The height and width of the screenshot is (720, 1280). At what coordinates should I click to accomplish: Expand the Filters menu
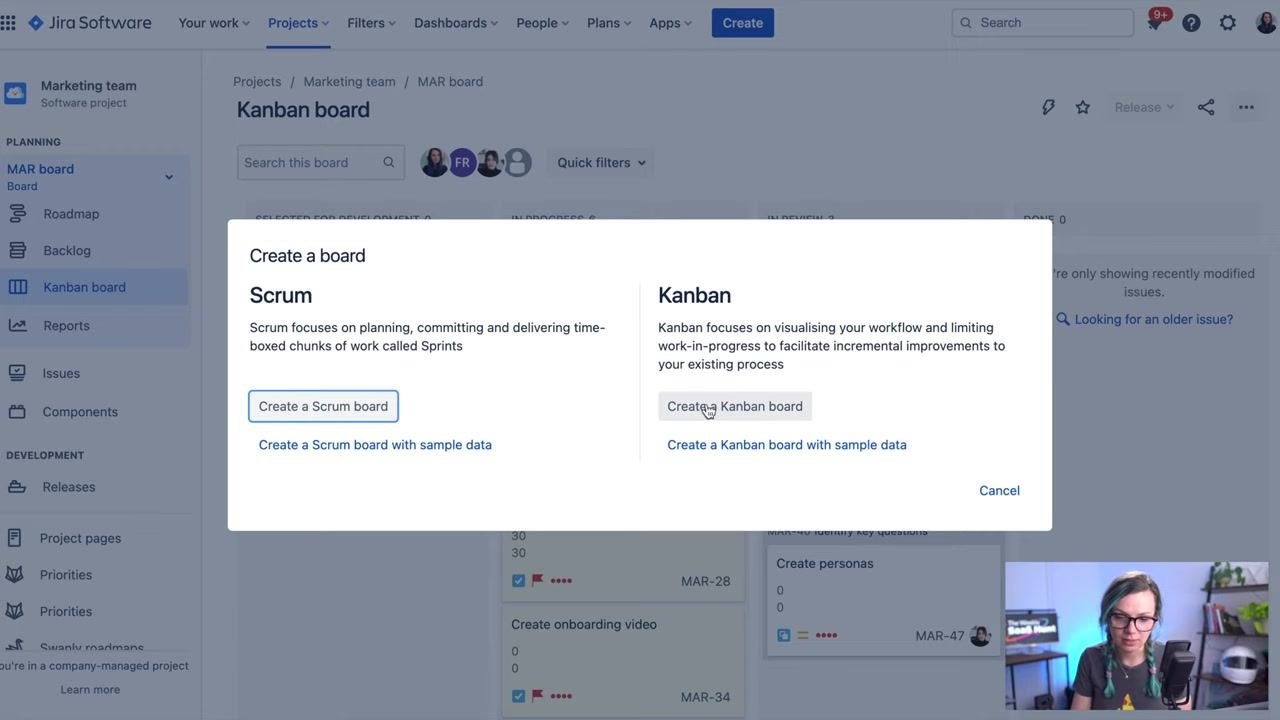point(372,23)
